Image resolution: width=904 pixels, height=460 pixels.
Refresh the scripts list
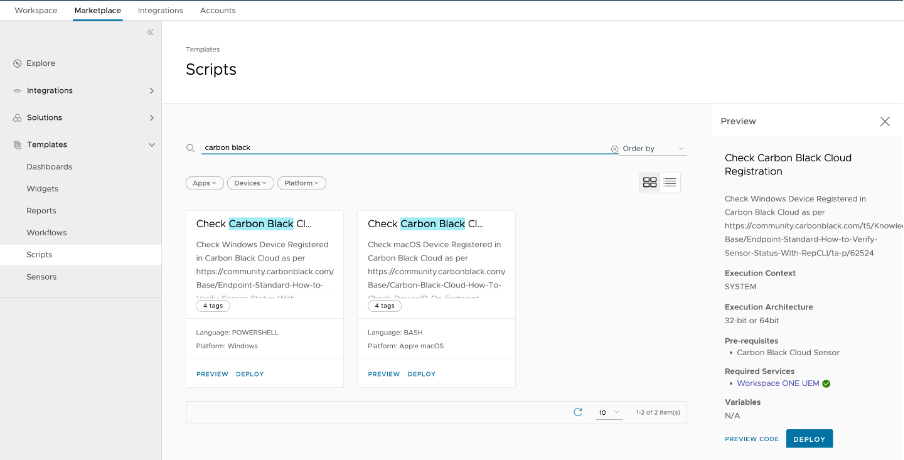(578, 412)
